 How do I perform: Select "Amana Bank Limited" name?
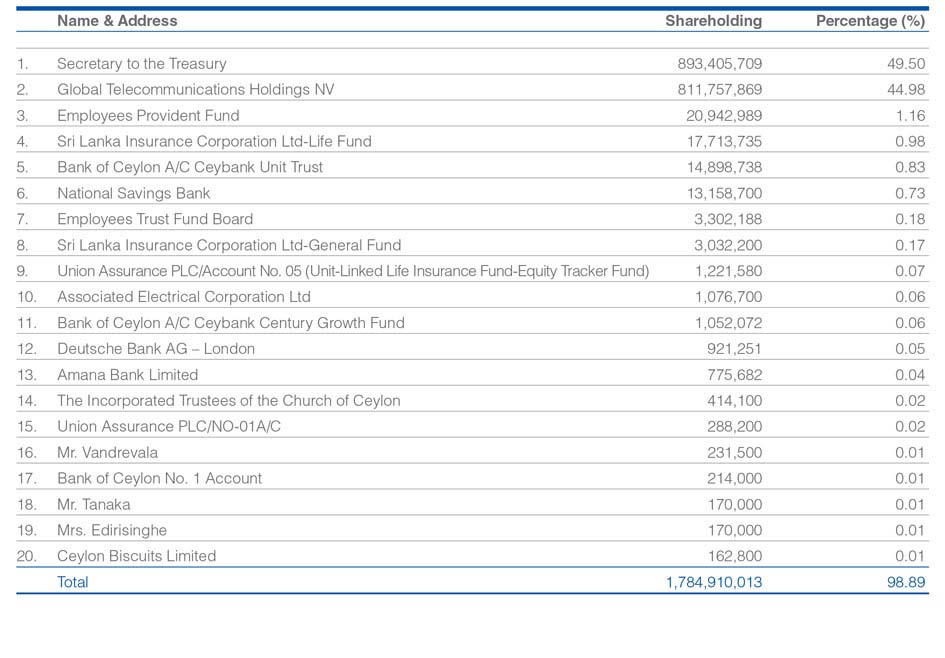(x=128, y=375)
